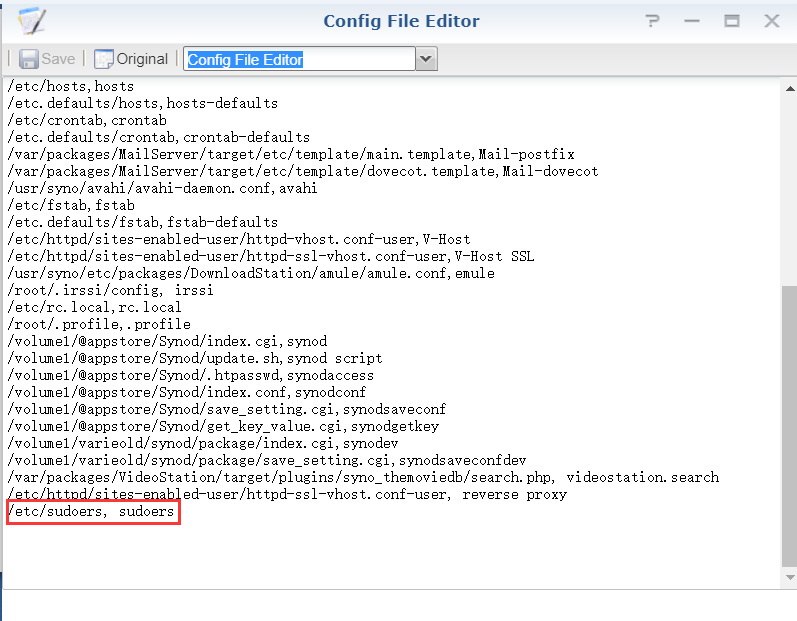The height and width of the screenshot is (621, 797).
Task: Place cursor on the /etc/hosts,hosts line
Action: 70,86
